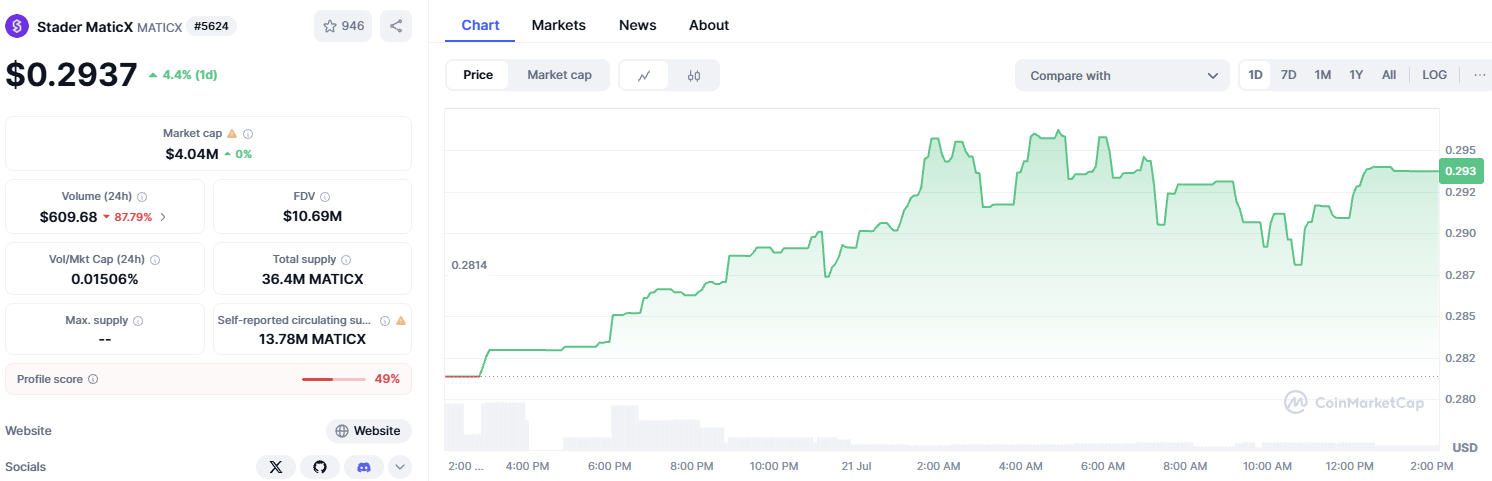Set chart range to All

click(1389, 75)
